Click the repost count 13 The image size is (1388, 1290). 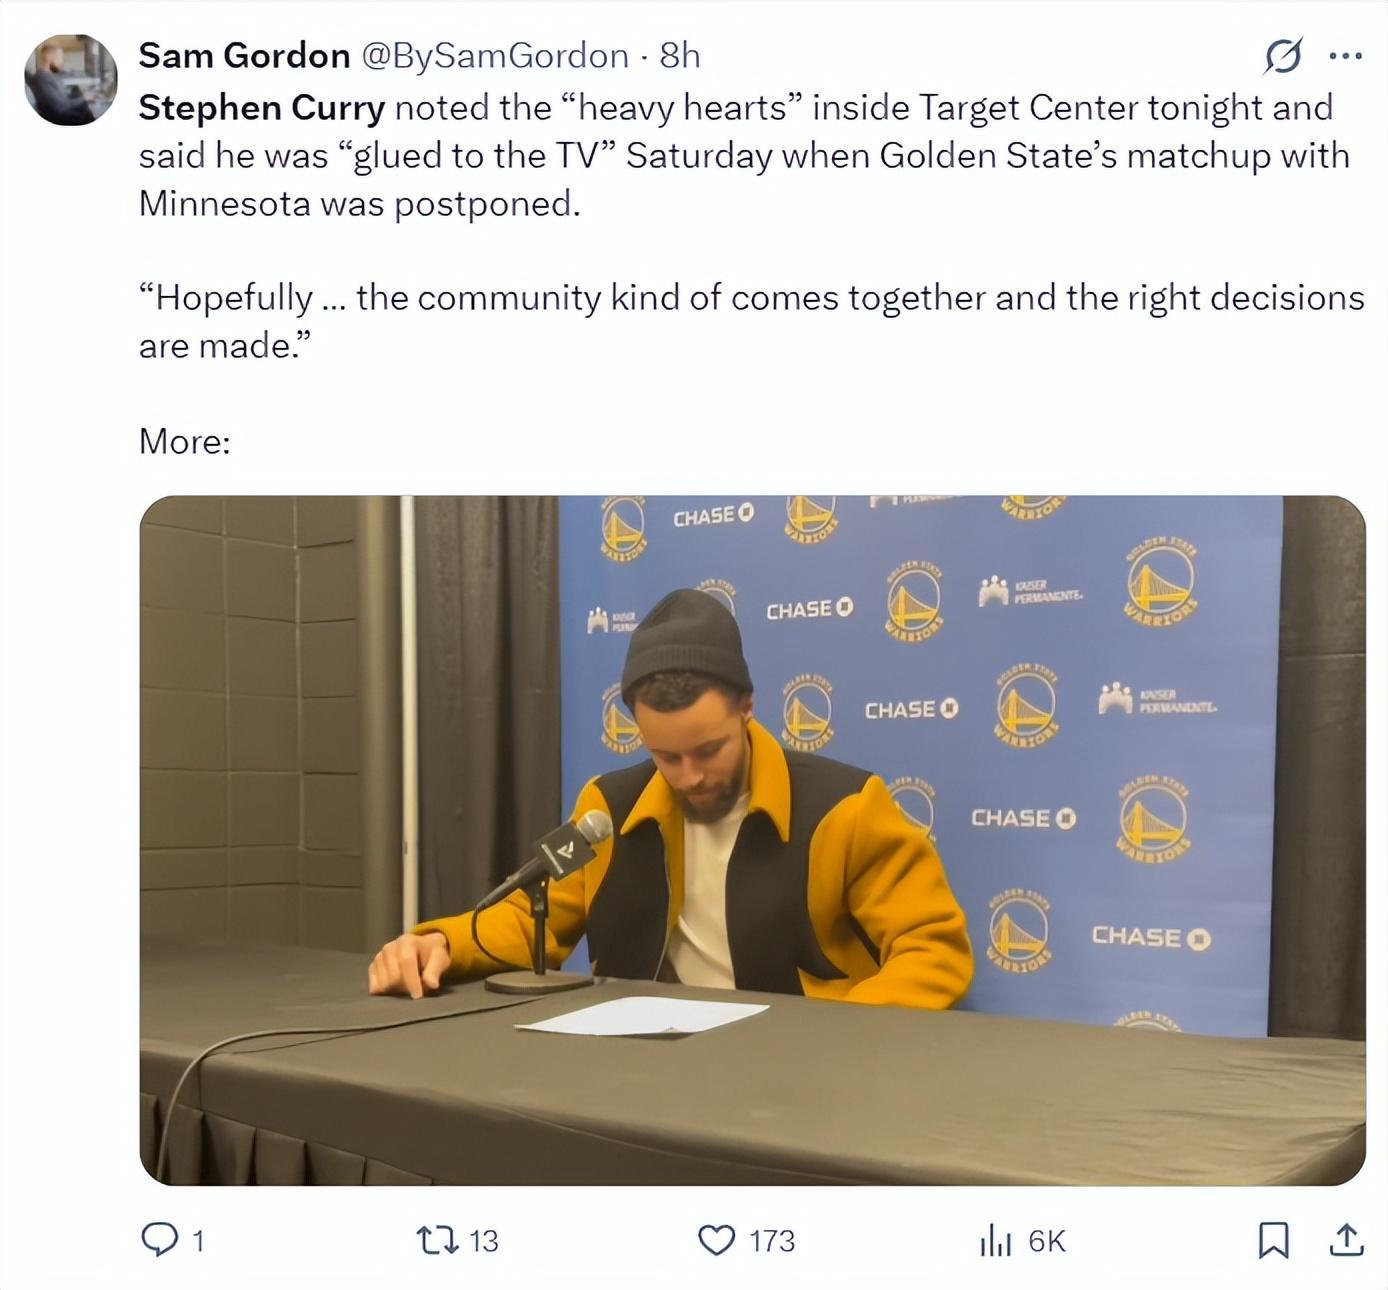click(x=483, y=1241)
